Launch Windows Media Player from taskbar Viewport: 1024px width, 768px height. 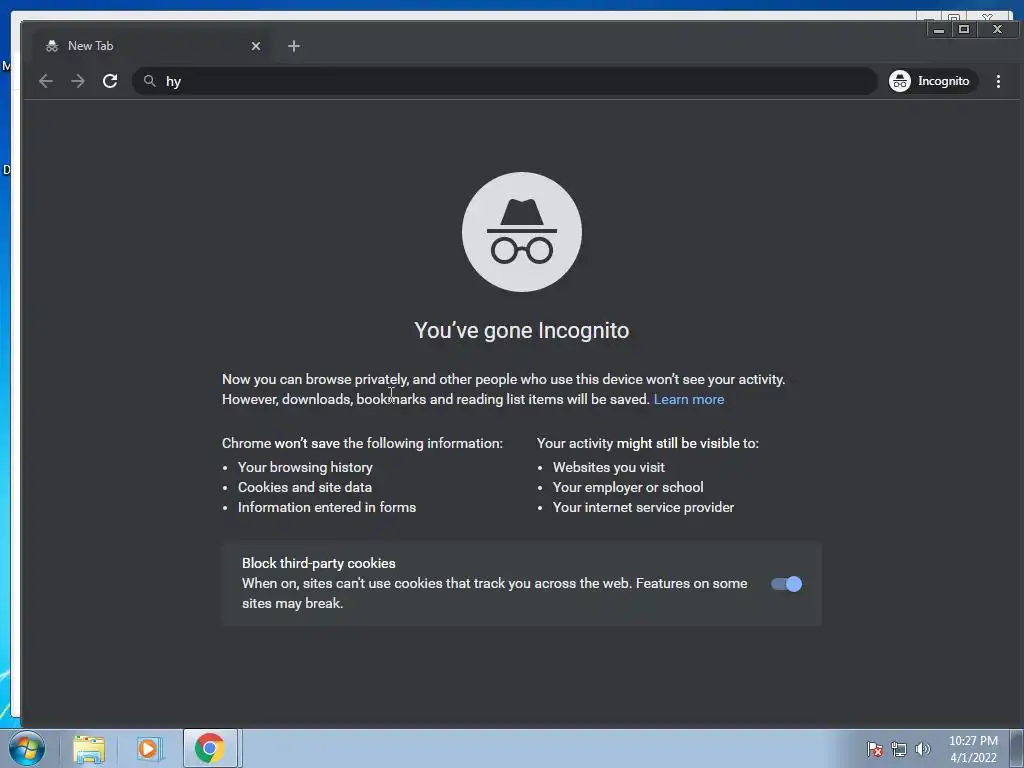point(148,749)
